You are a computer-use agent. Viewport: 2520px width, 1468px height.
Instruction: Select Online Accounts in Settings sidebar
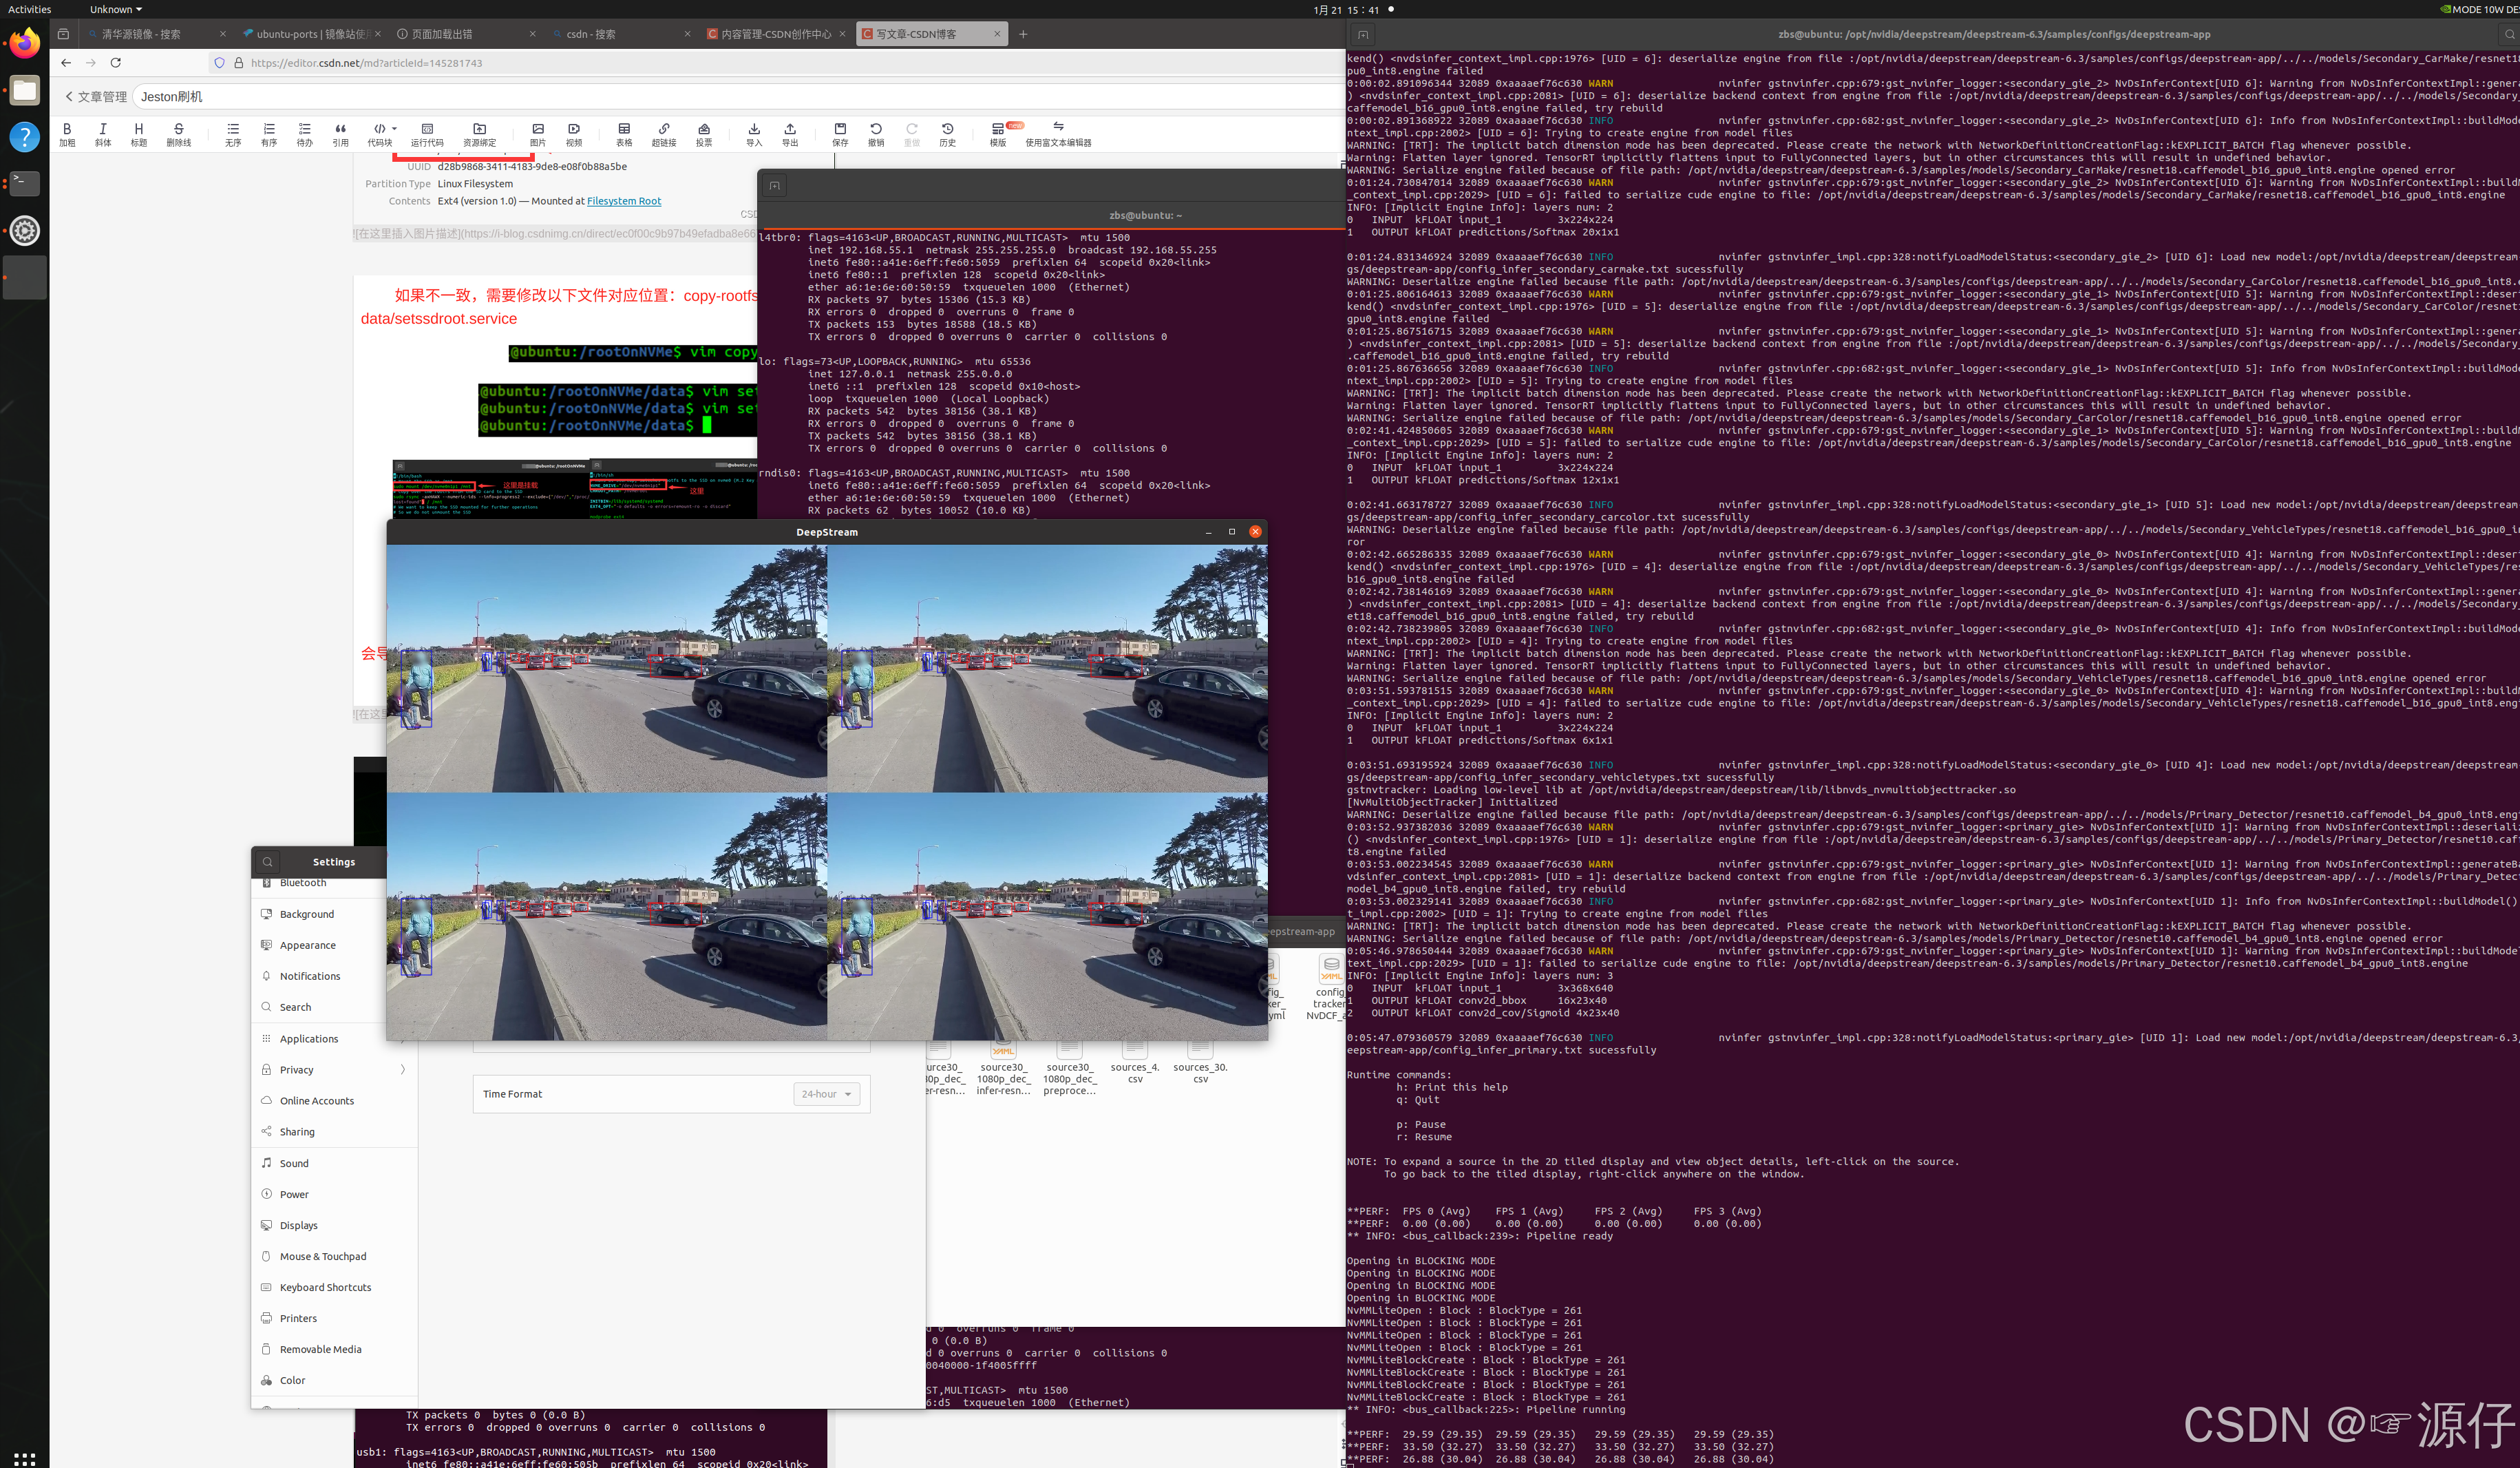(x=334, y=1101)
